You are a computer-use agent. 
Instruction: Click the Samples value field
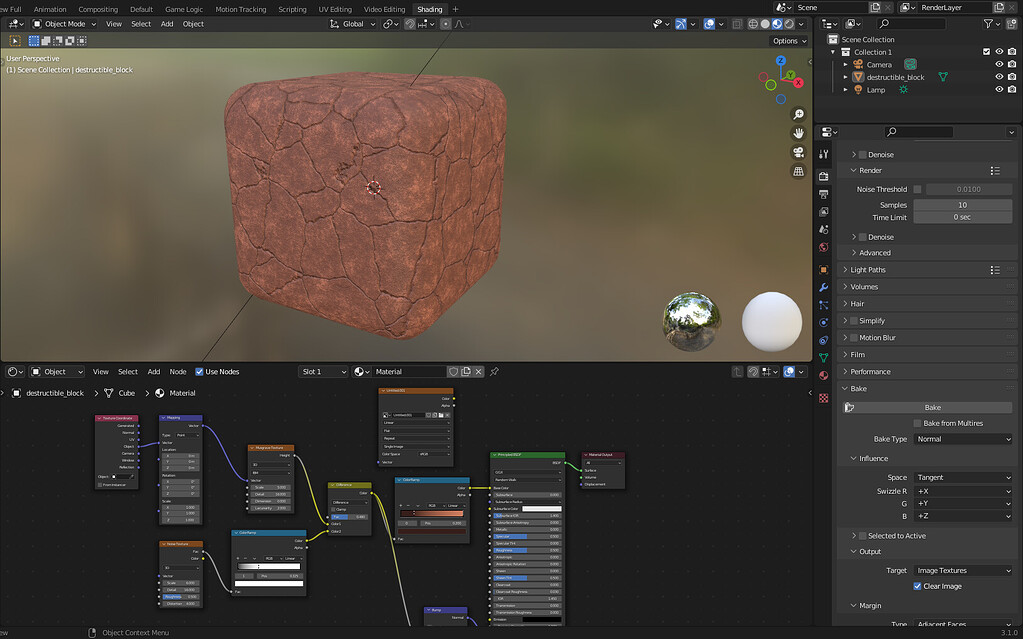pos(962,205)
